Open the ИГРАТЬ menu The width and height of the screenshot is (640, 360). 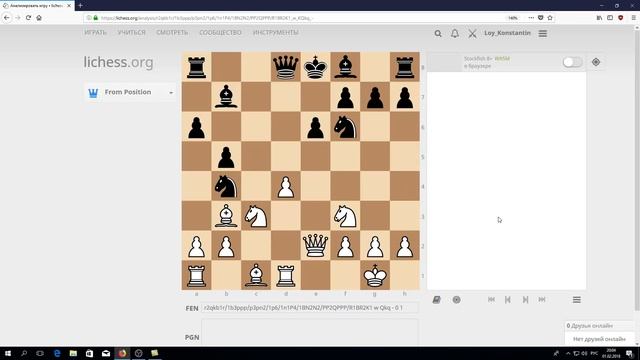[95, 33]
